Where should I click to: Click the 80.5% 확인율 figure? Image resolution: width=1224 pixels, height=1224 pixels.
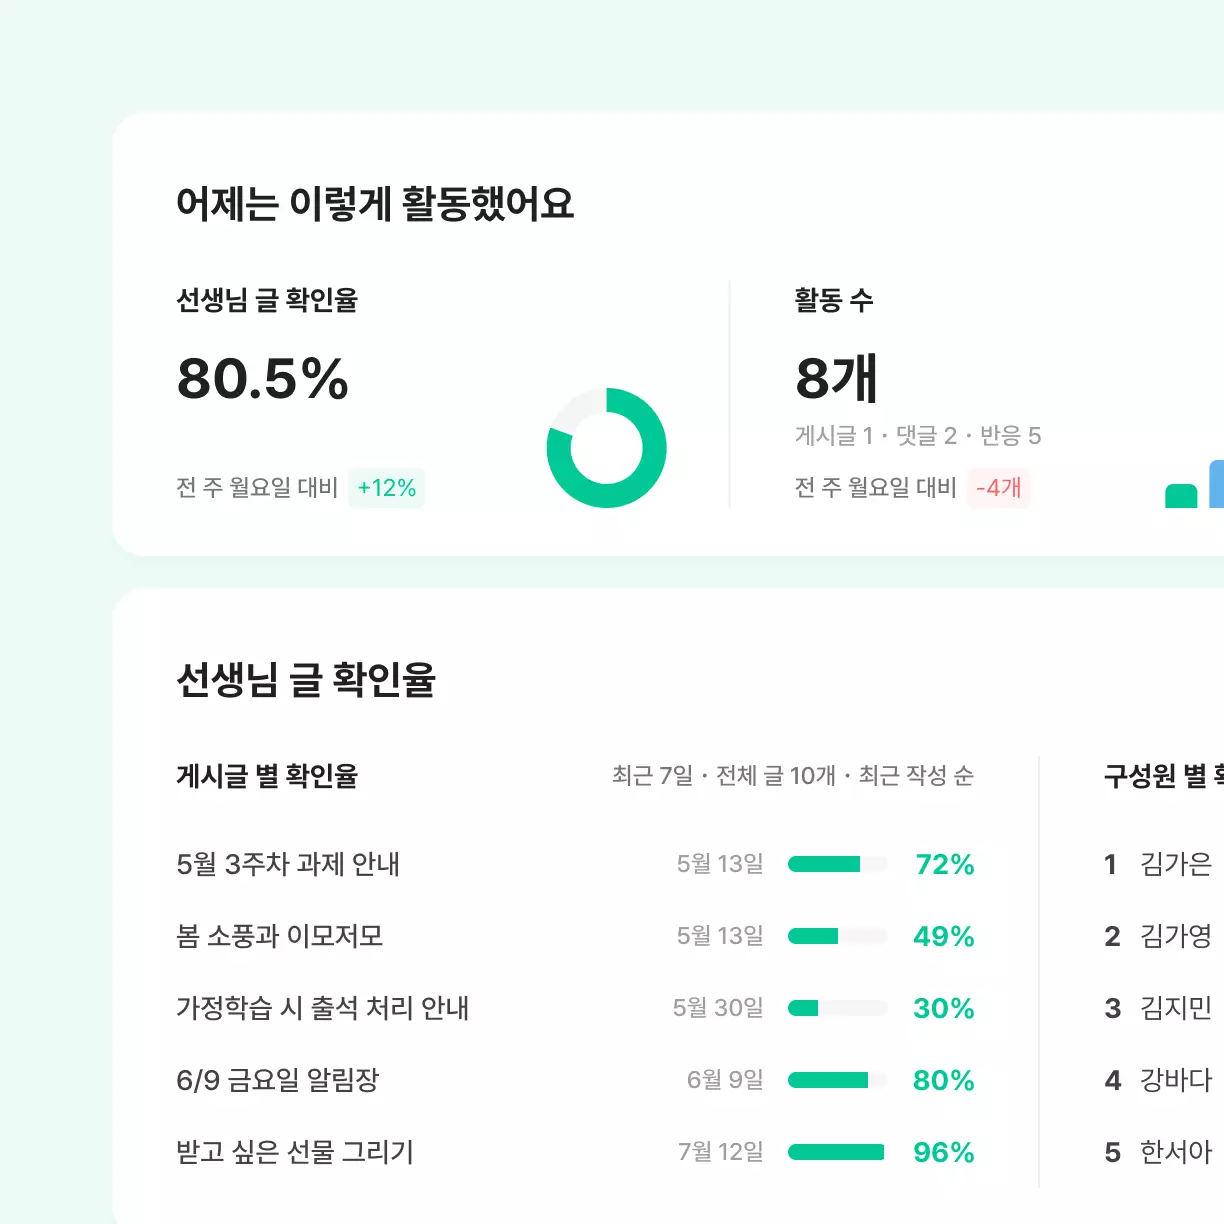tap(263, 379)
